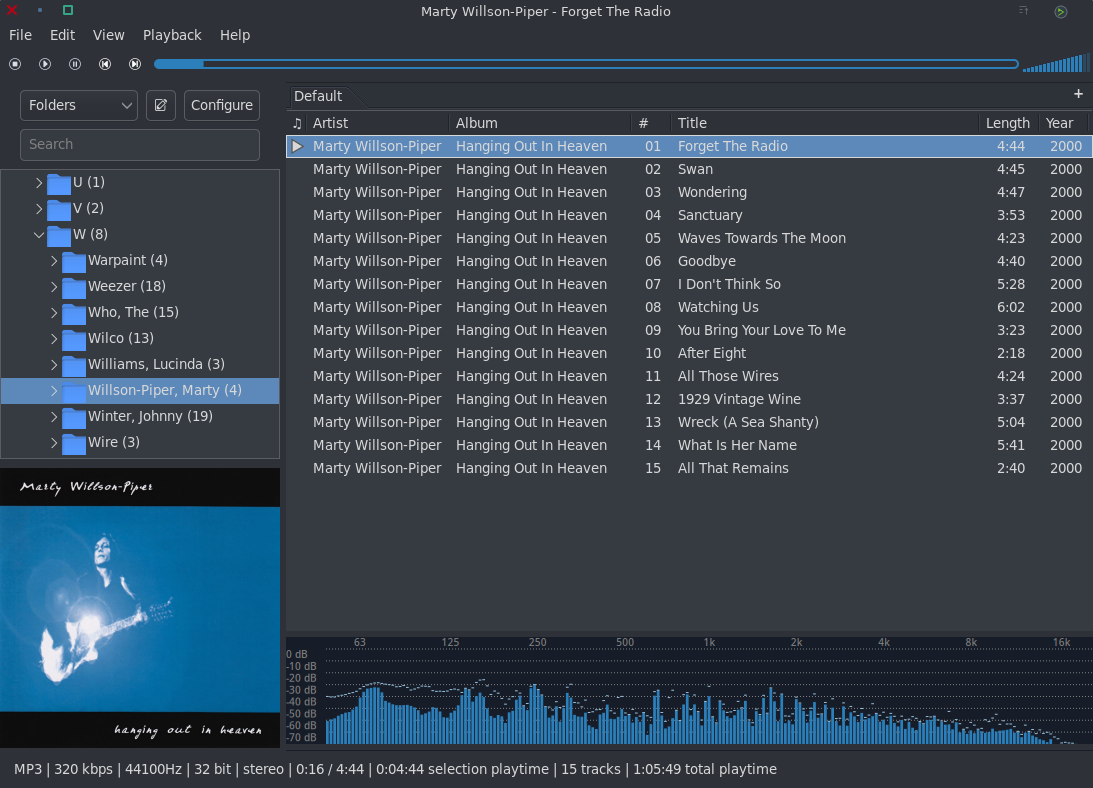Open the Playback menu
Screen dimensions: 1093x788
[172, 35]
